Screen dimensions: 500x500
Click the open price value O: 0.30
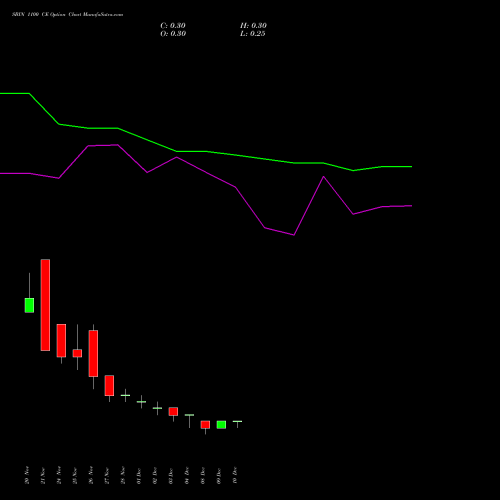pos(173,34)
